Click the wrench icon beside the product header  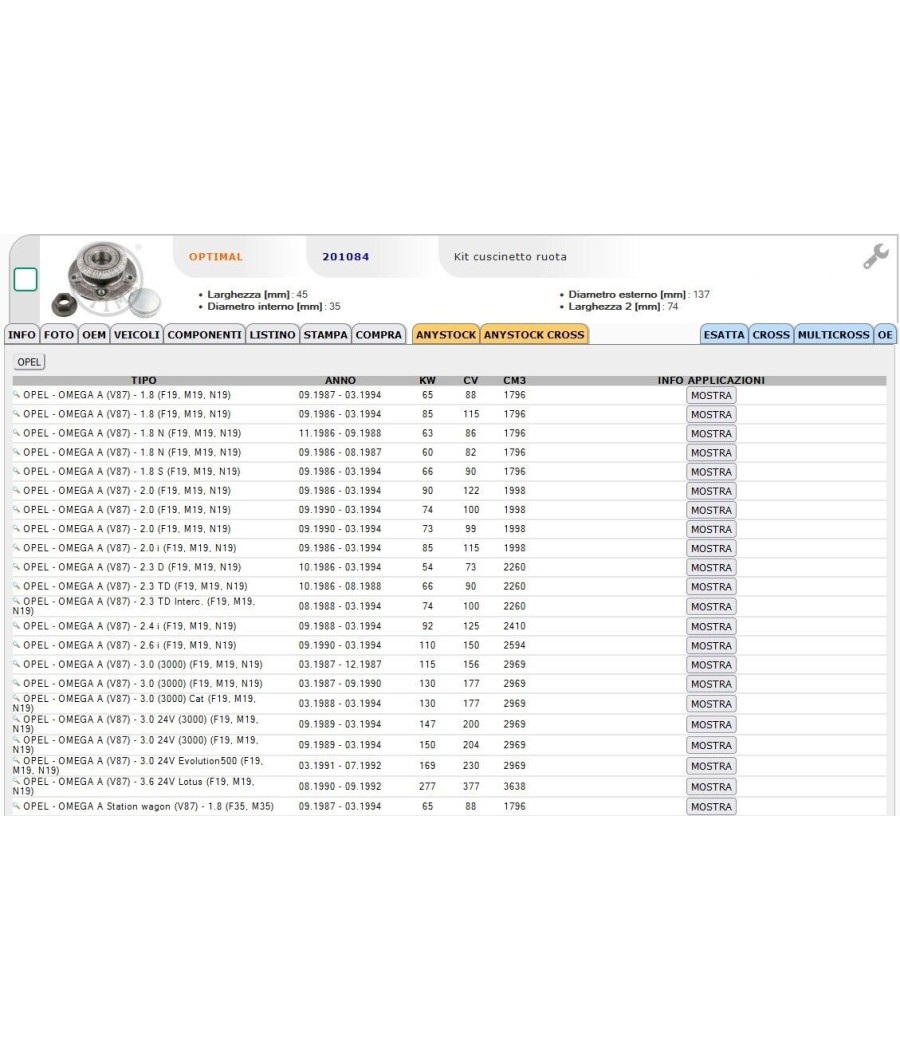point(875,256)
